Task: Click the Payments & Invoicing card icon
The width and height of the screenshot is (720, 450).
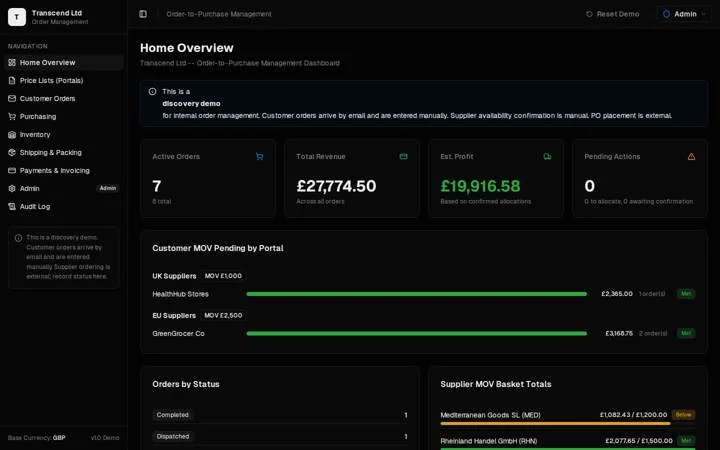Action: click(12, 170)
